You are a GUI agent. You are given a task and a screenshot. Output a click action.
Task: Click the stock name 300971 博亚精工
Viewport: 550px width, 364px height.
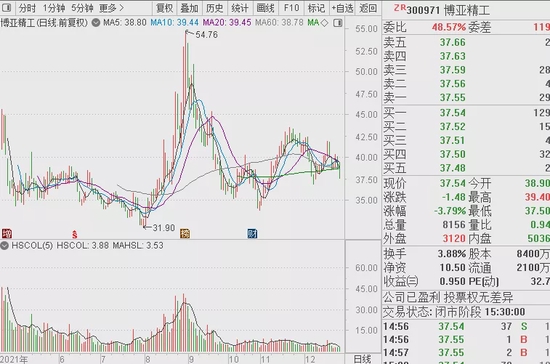(448, 10)
